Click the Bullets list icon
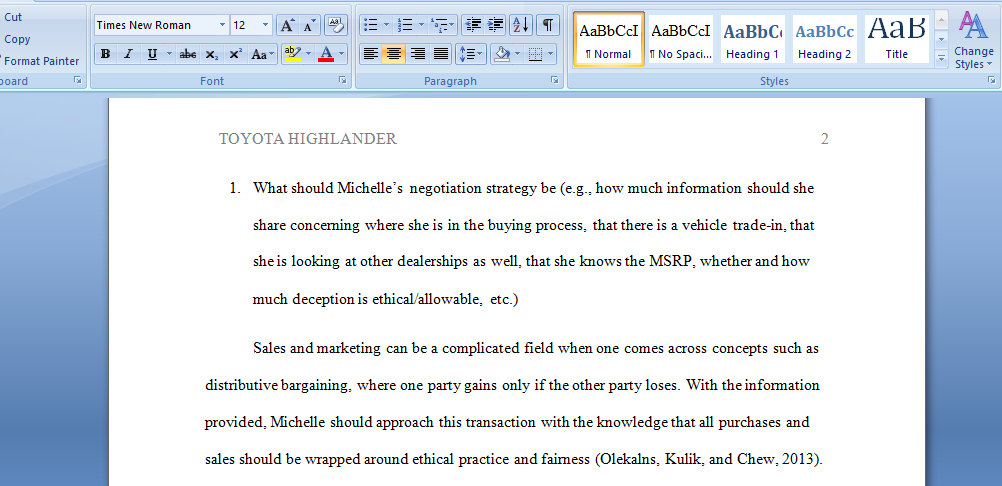1002x486 pixels. tap(371, 26)
